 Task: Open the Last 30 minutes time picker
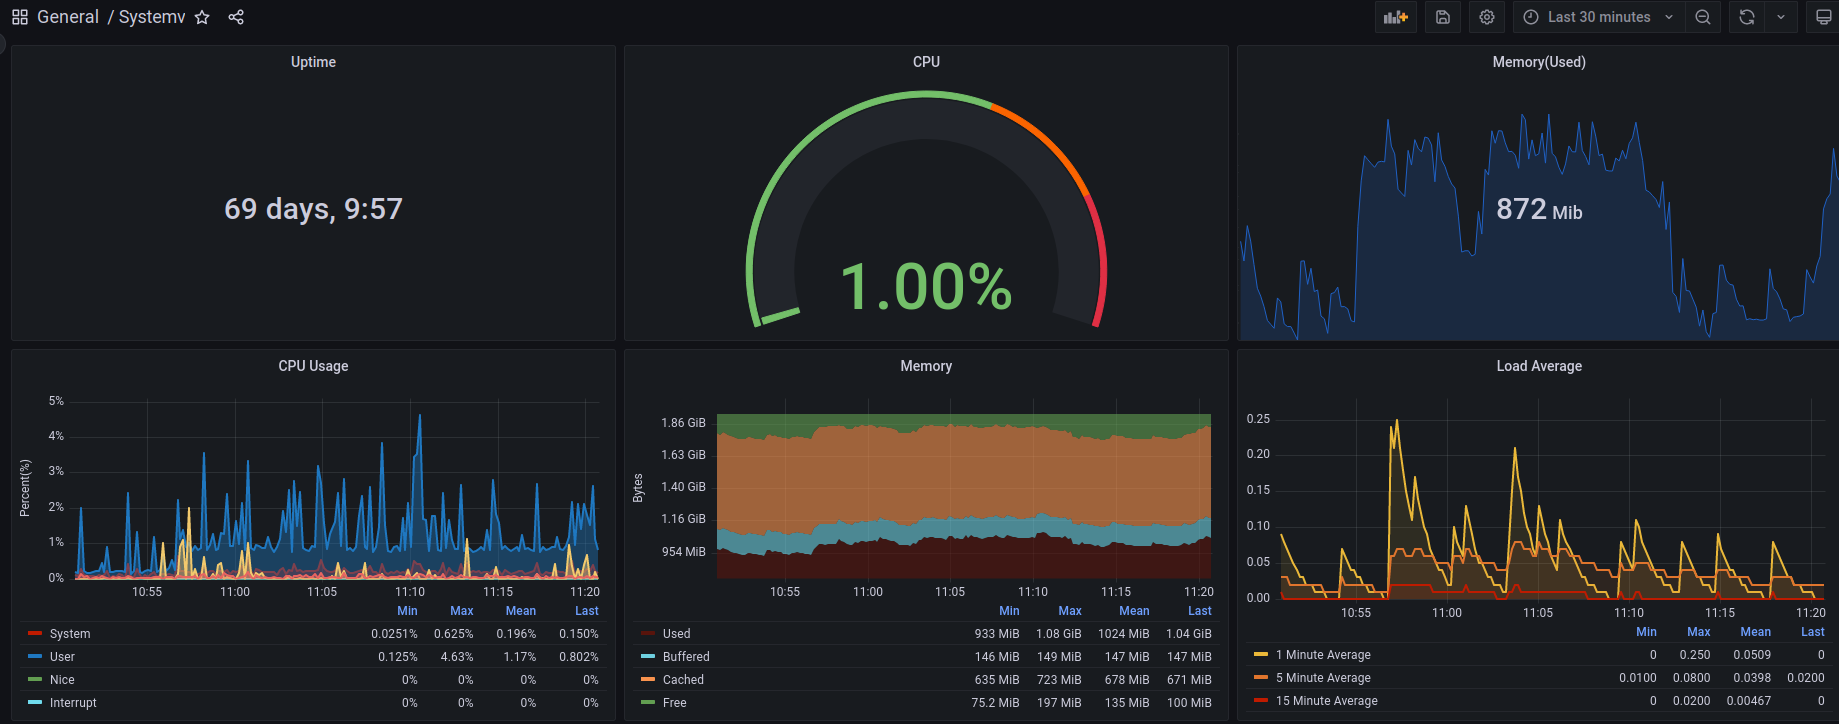tap(1599, 17)
